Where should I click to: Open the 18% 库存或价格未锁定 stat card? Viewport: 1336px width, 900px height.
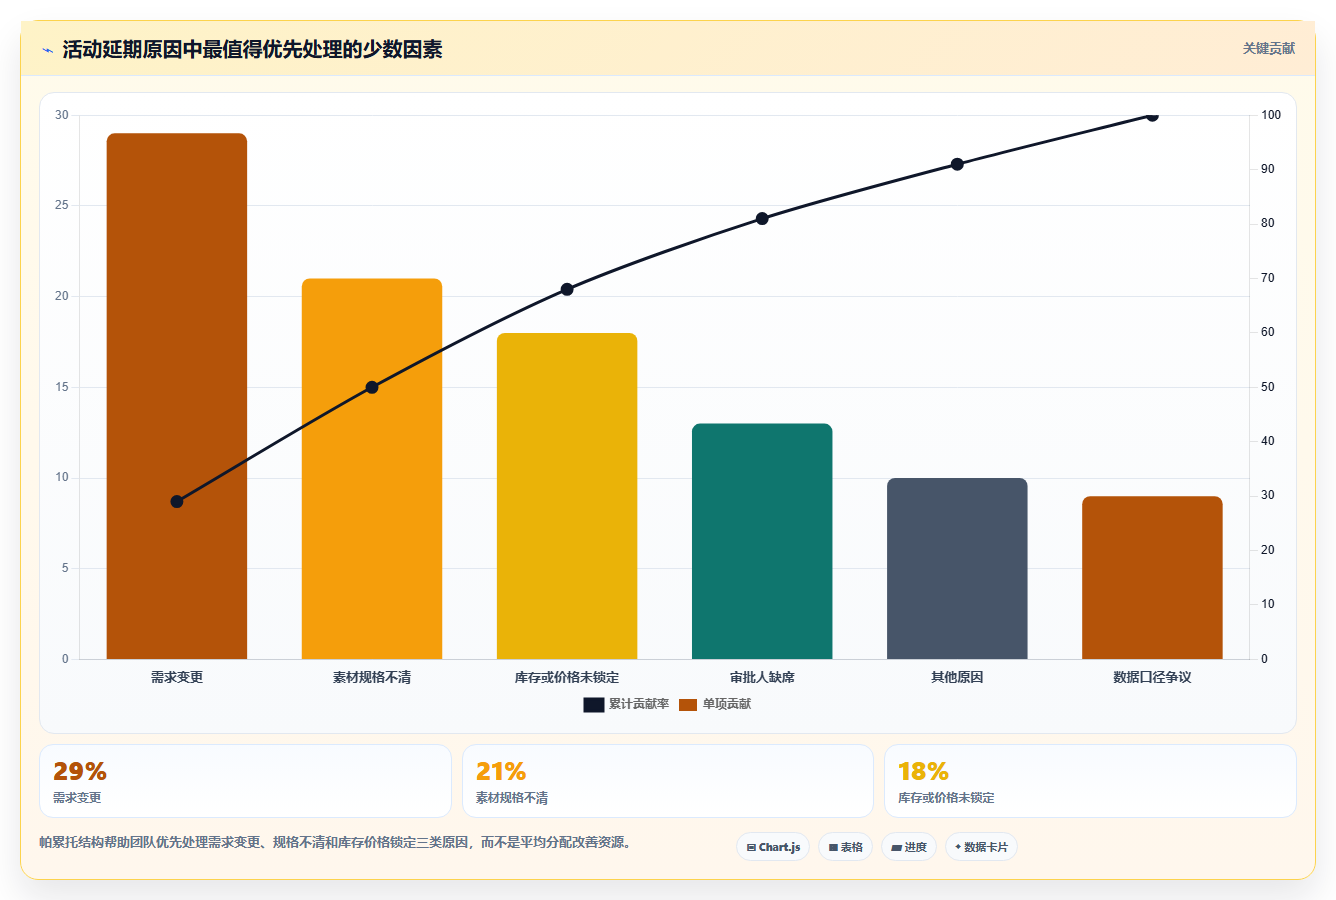(1090, 781)
